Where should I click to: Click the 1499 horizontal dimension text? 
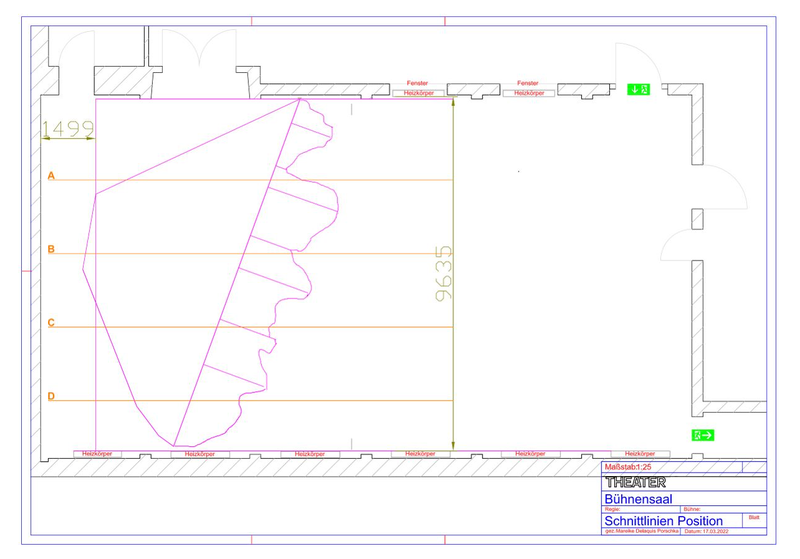click(68, 128)
